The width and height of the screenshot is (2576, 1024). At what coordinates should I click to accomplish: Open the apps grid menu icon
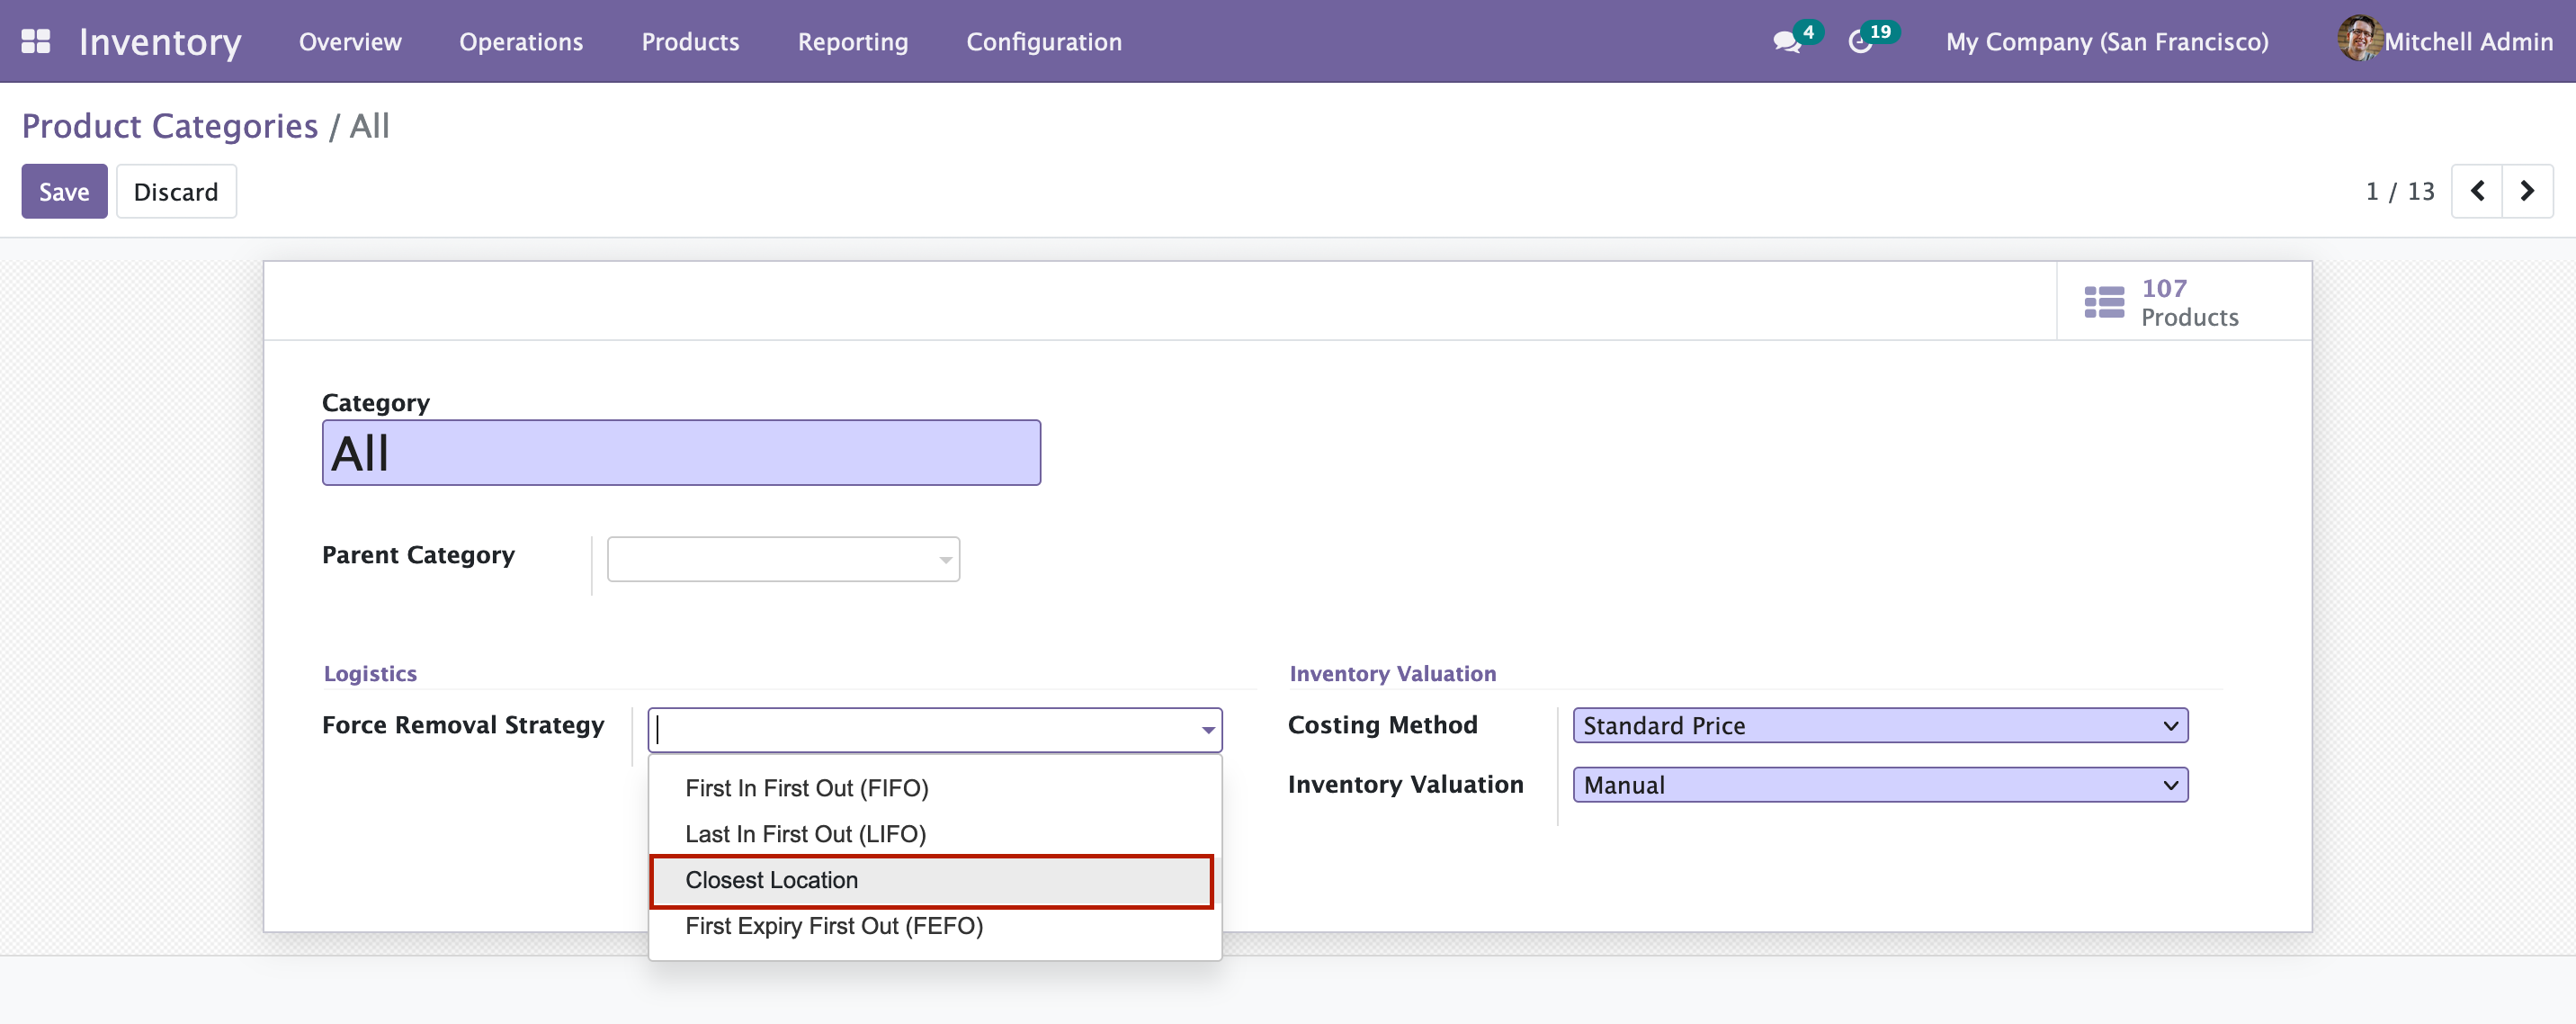(36, 41)
